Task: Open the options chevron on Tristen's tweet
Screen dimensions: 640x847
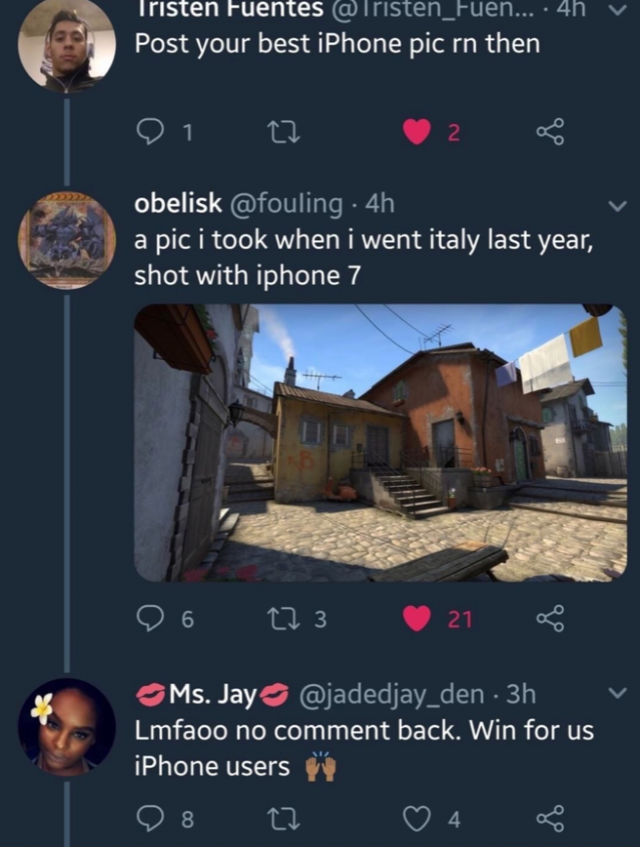Action: click(619, 10)
